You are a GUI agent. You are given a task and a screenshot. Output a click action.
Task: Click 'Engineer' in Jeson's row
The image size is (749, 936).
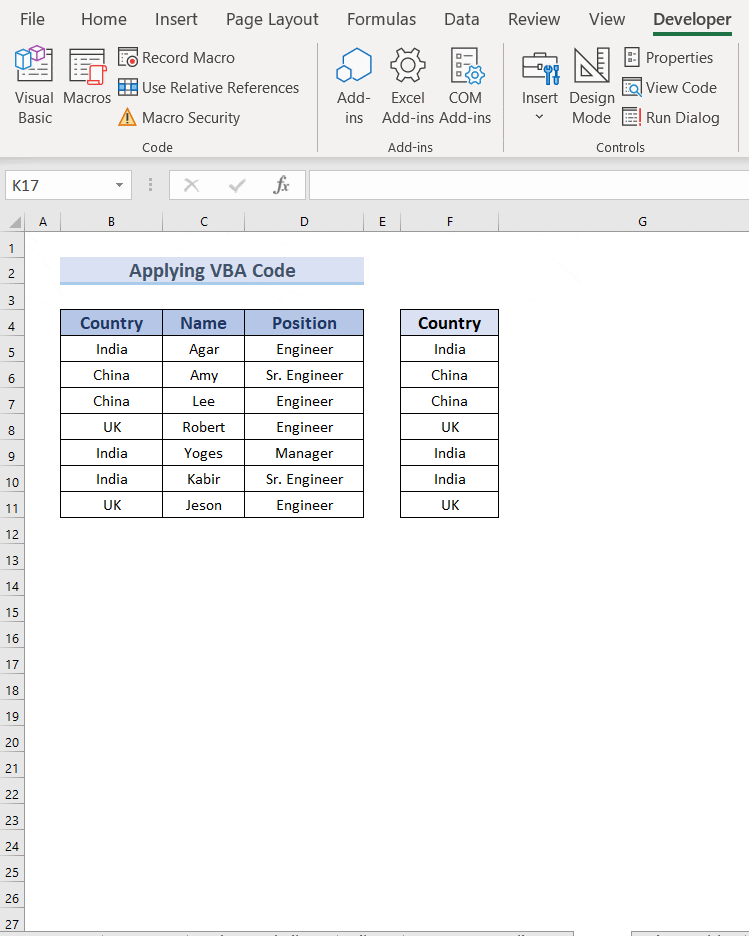(304, 505)
